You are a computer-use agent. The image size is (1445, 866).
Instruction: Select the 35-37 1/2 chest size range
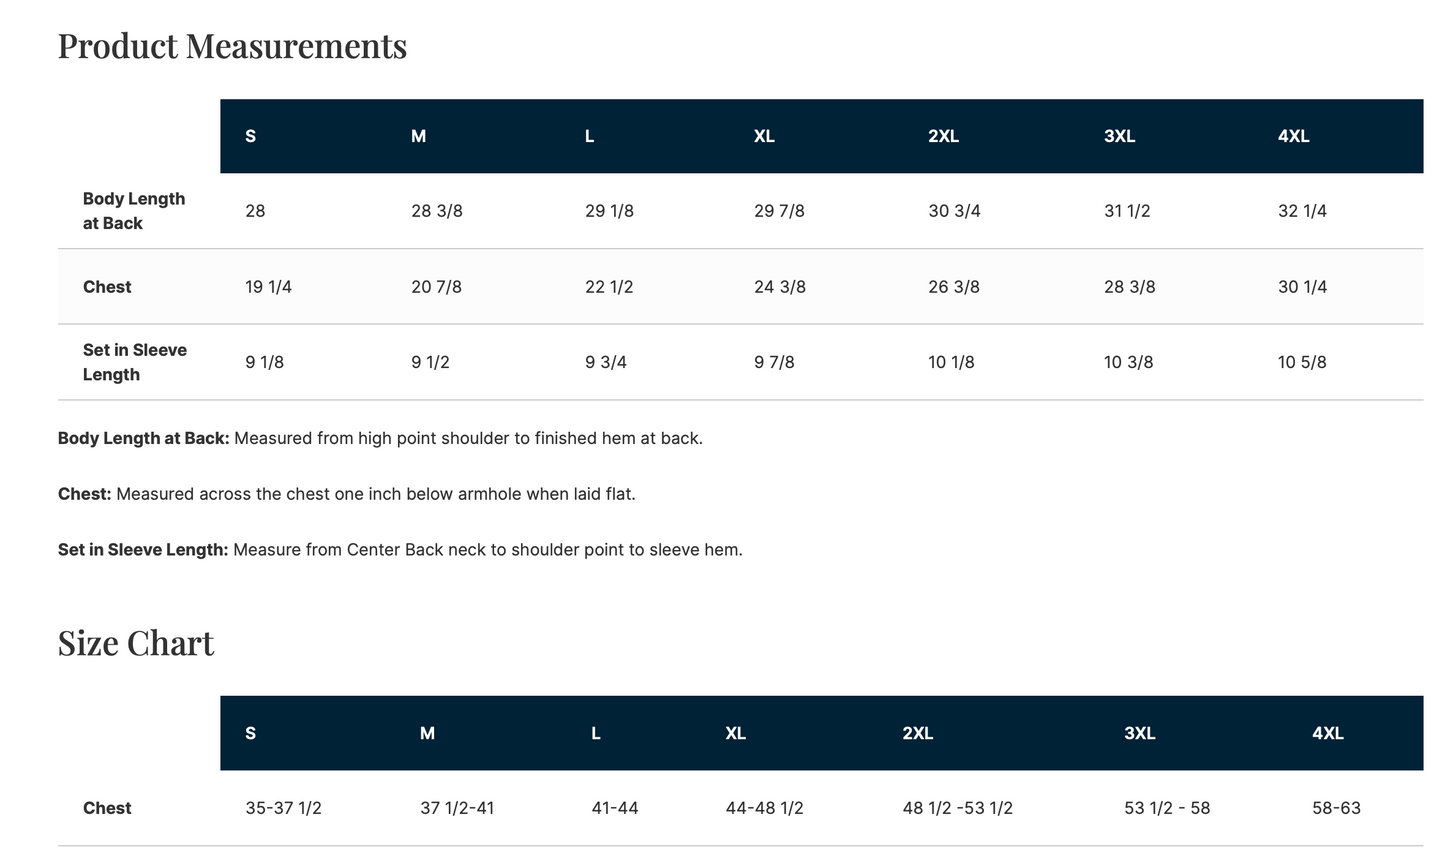pos(283,808)
